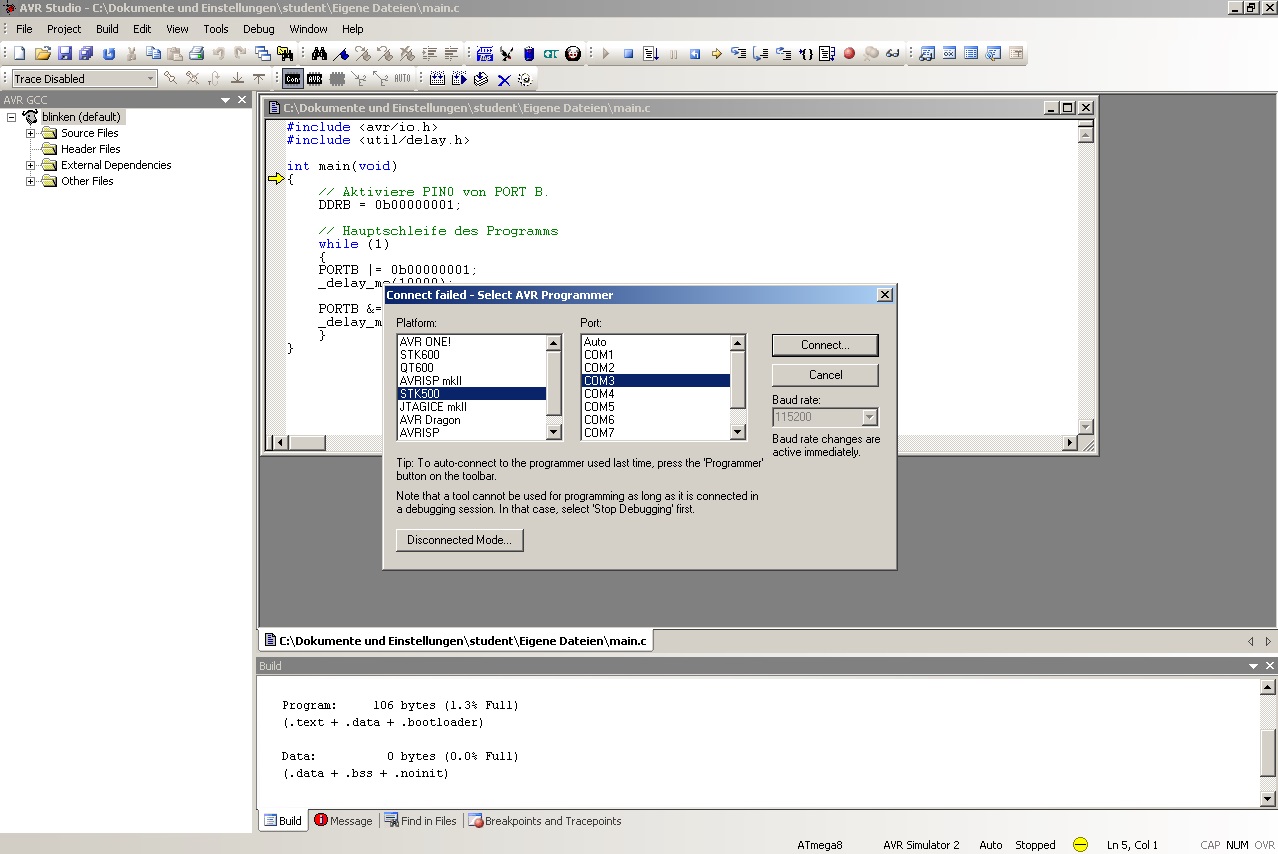Click the Step Over icon
This screenshot has height=854, width=1278.
[x=761, y=54]
